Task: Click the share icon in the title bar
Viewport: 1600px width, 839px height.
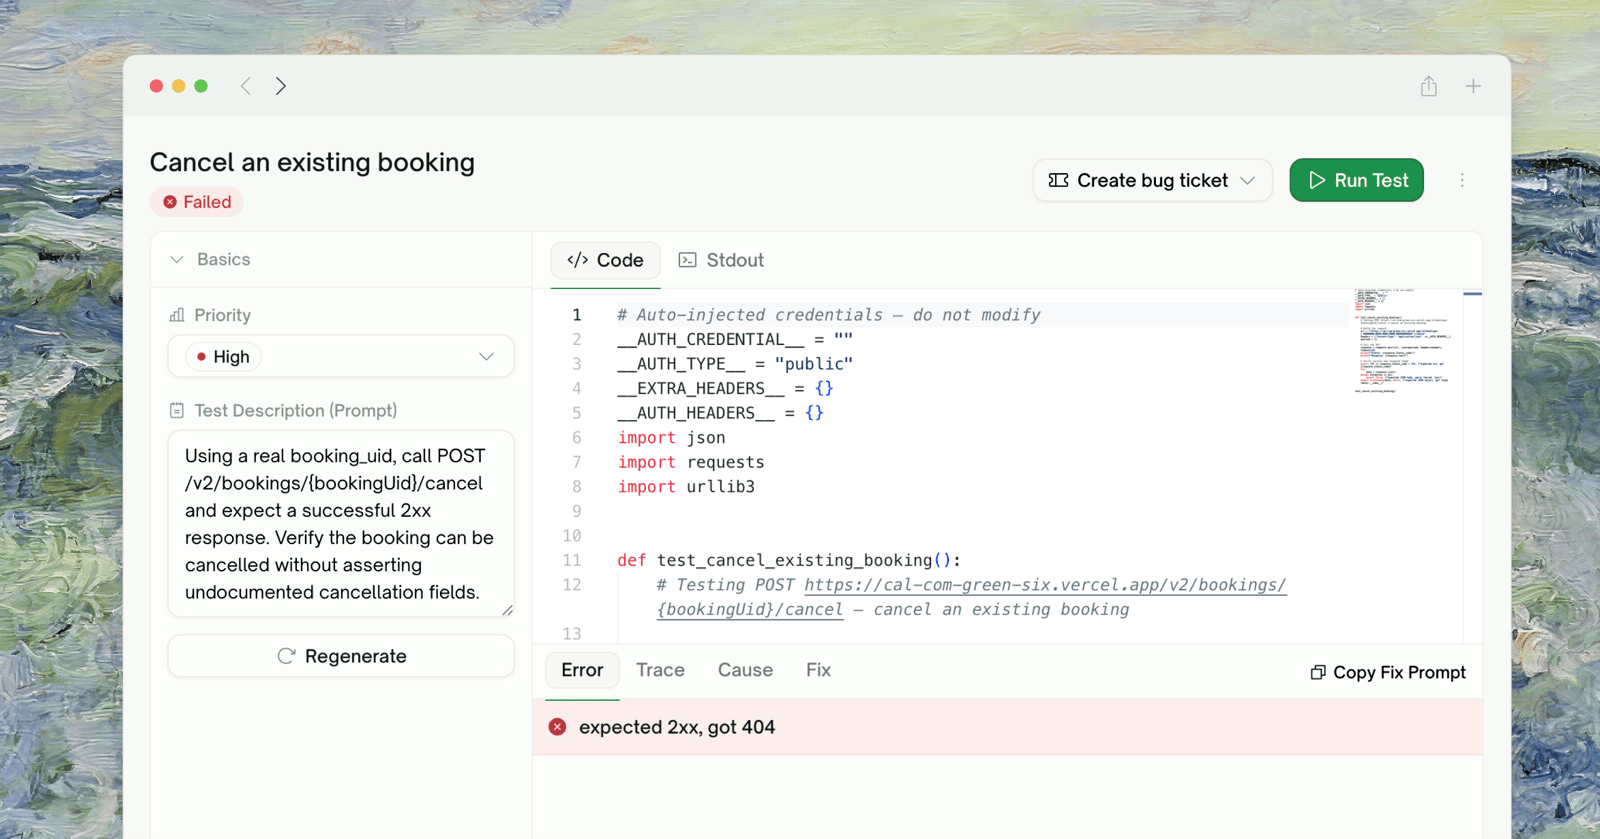Action: [1429, 86]
